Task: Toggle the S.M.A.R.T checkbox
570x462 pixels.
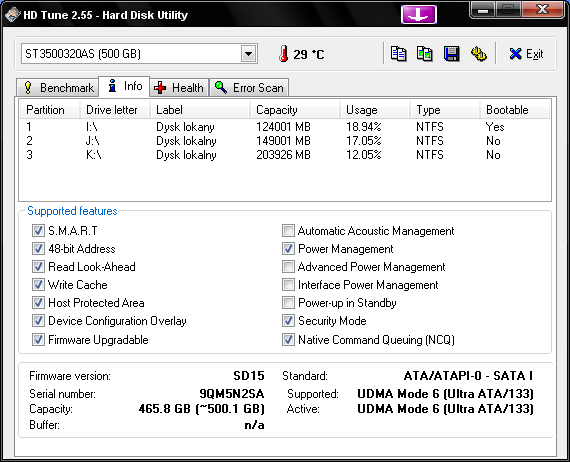Action: [38, 230]
